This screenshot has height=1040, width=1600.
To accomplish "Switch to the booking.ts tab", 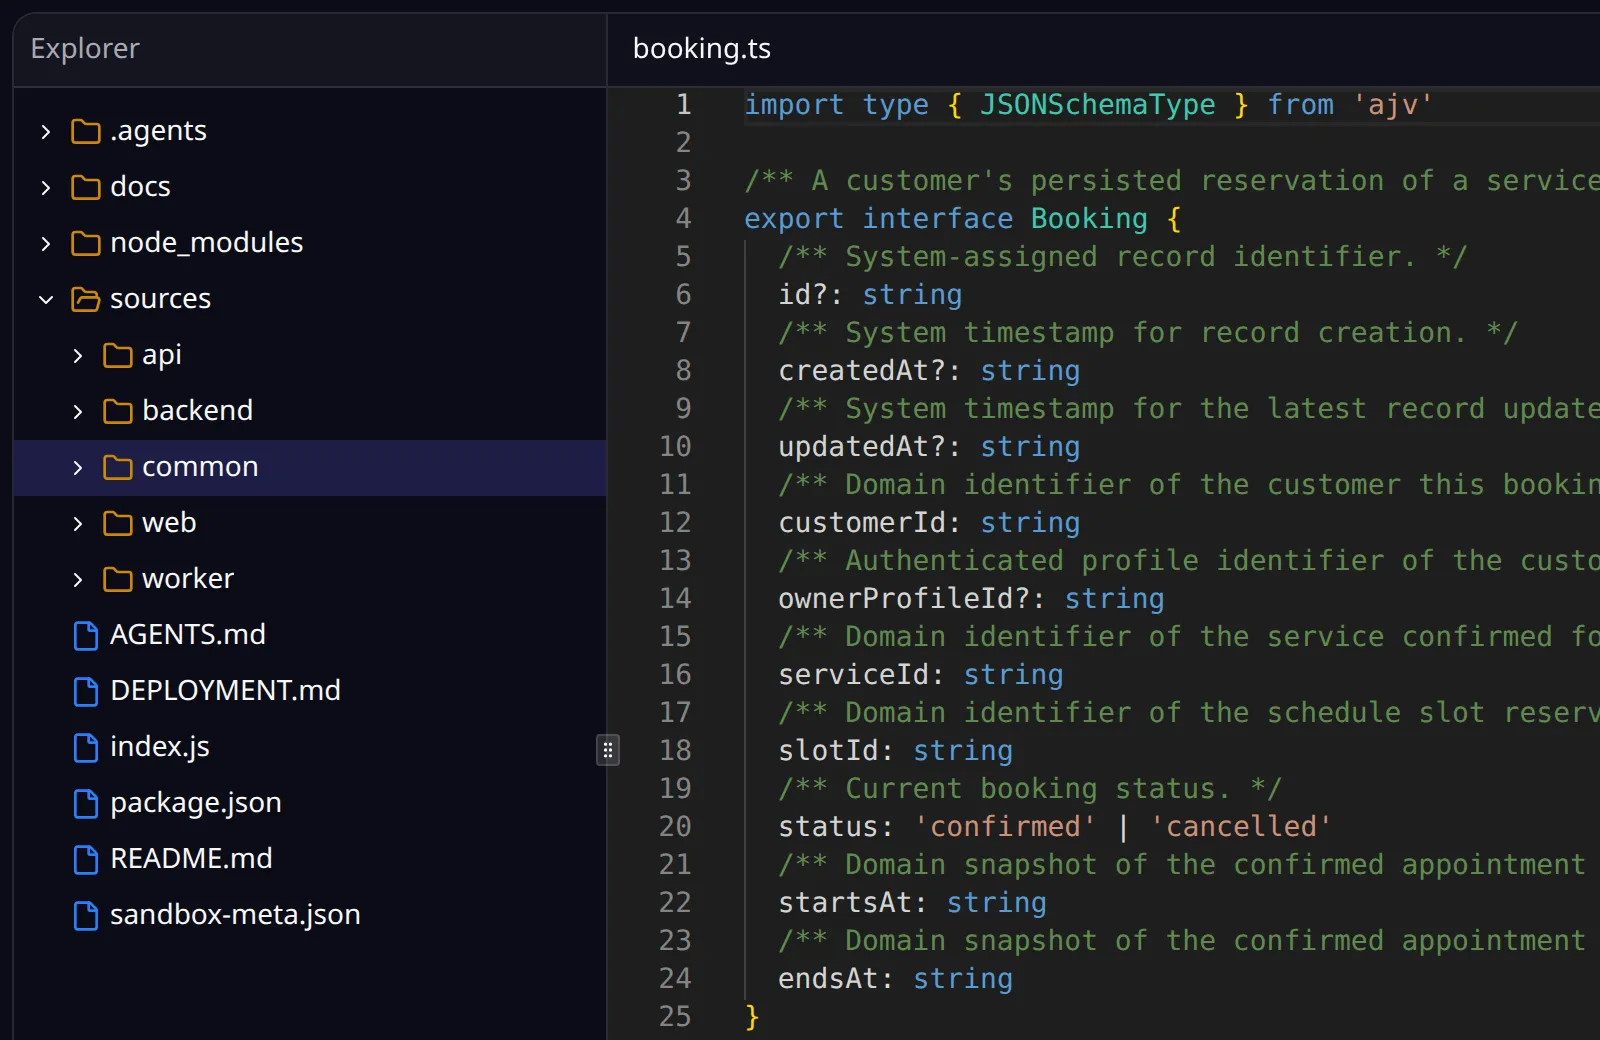I will pyautogui.click(x=702, y=49).
